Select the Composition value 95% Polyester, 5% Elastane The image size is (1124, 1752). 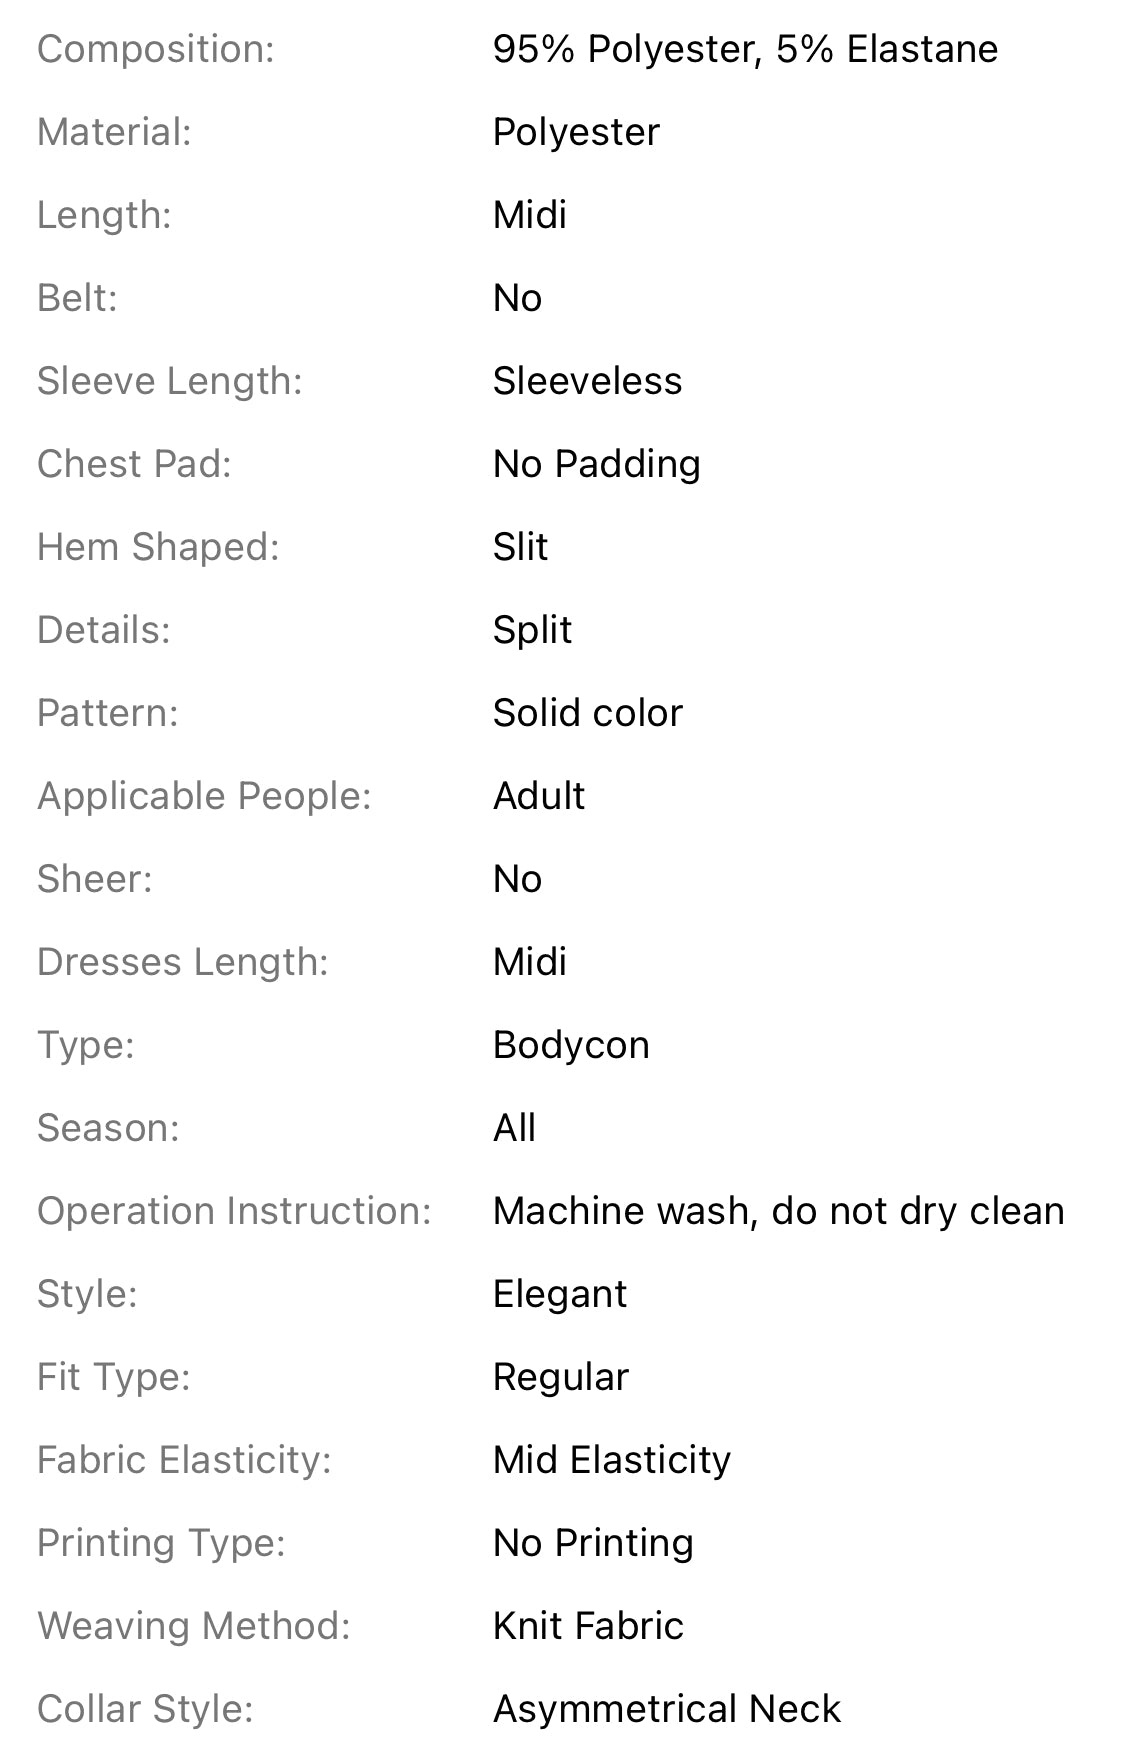pyautogui.click(x=745, y=49)
